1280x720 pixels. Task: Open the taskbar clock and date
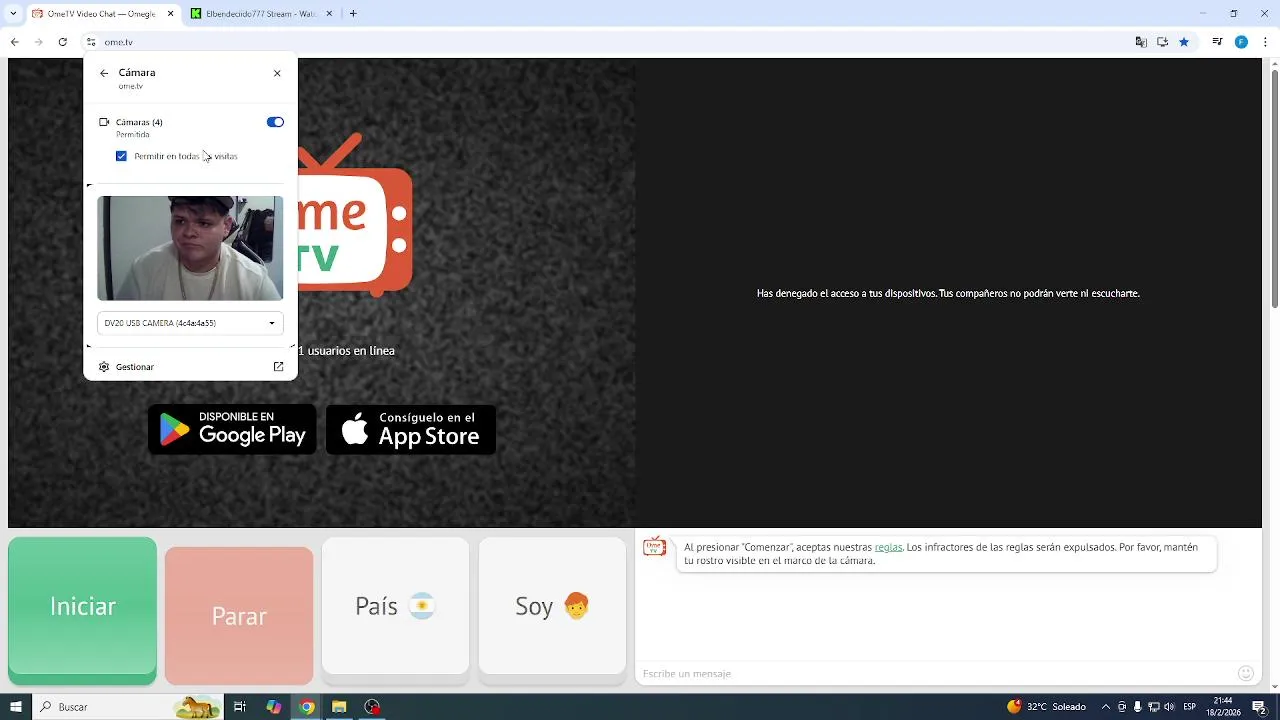tap(1225, 707)
